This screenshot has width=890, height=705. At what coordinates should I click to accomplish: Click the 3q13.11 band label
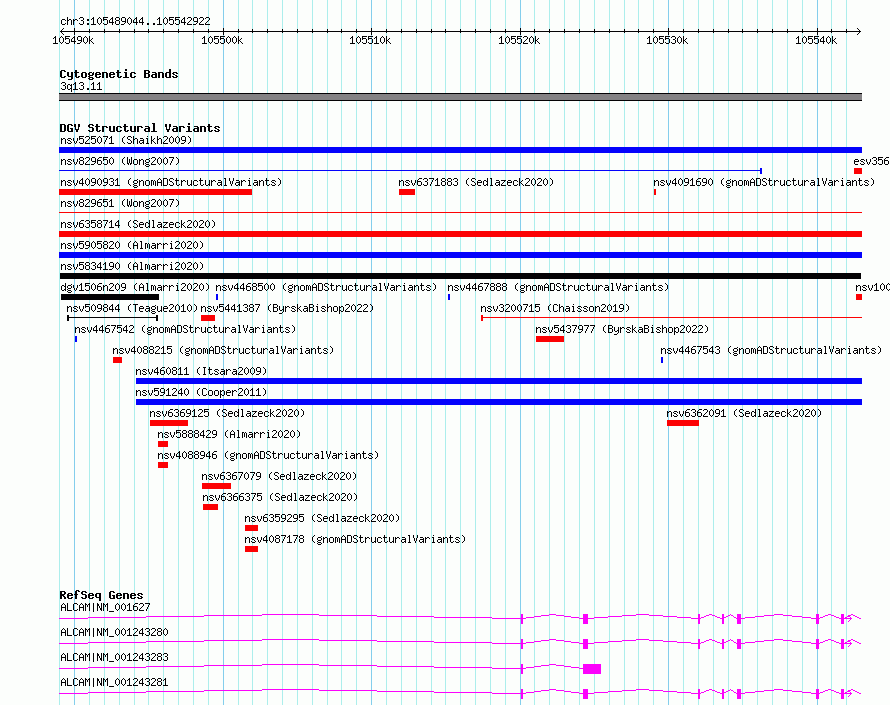(81, 86)
